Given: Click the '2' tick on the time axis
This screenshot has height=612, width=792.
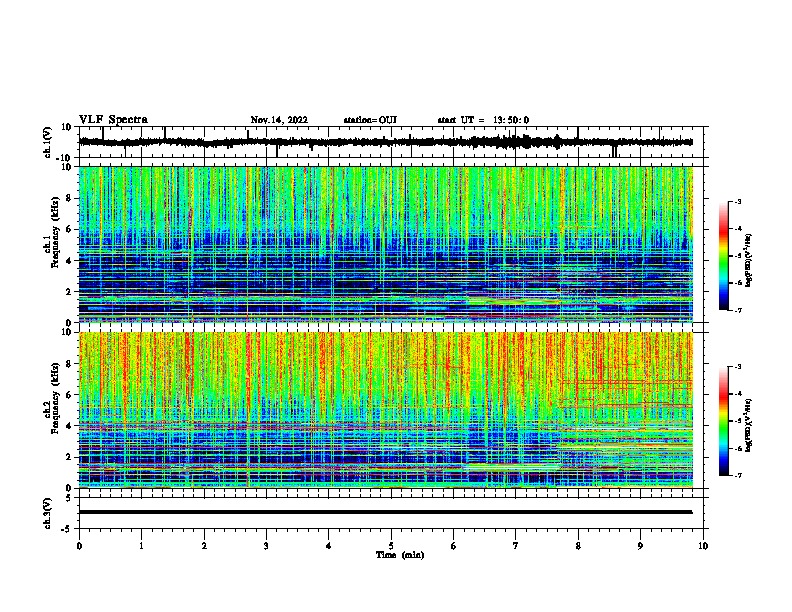Looking at the screenshot, I should [x=204, y=546].
